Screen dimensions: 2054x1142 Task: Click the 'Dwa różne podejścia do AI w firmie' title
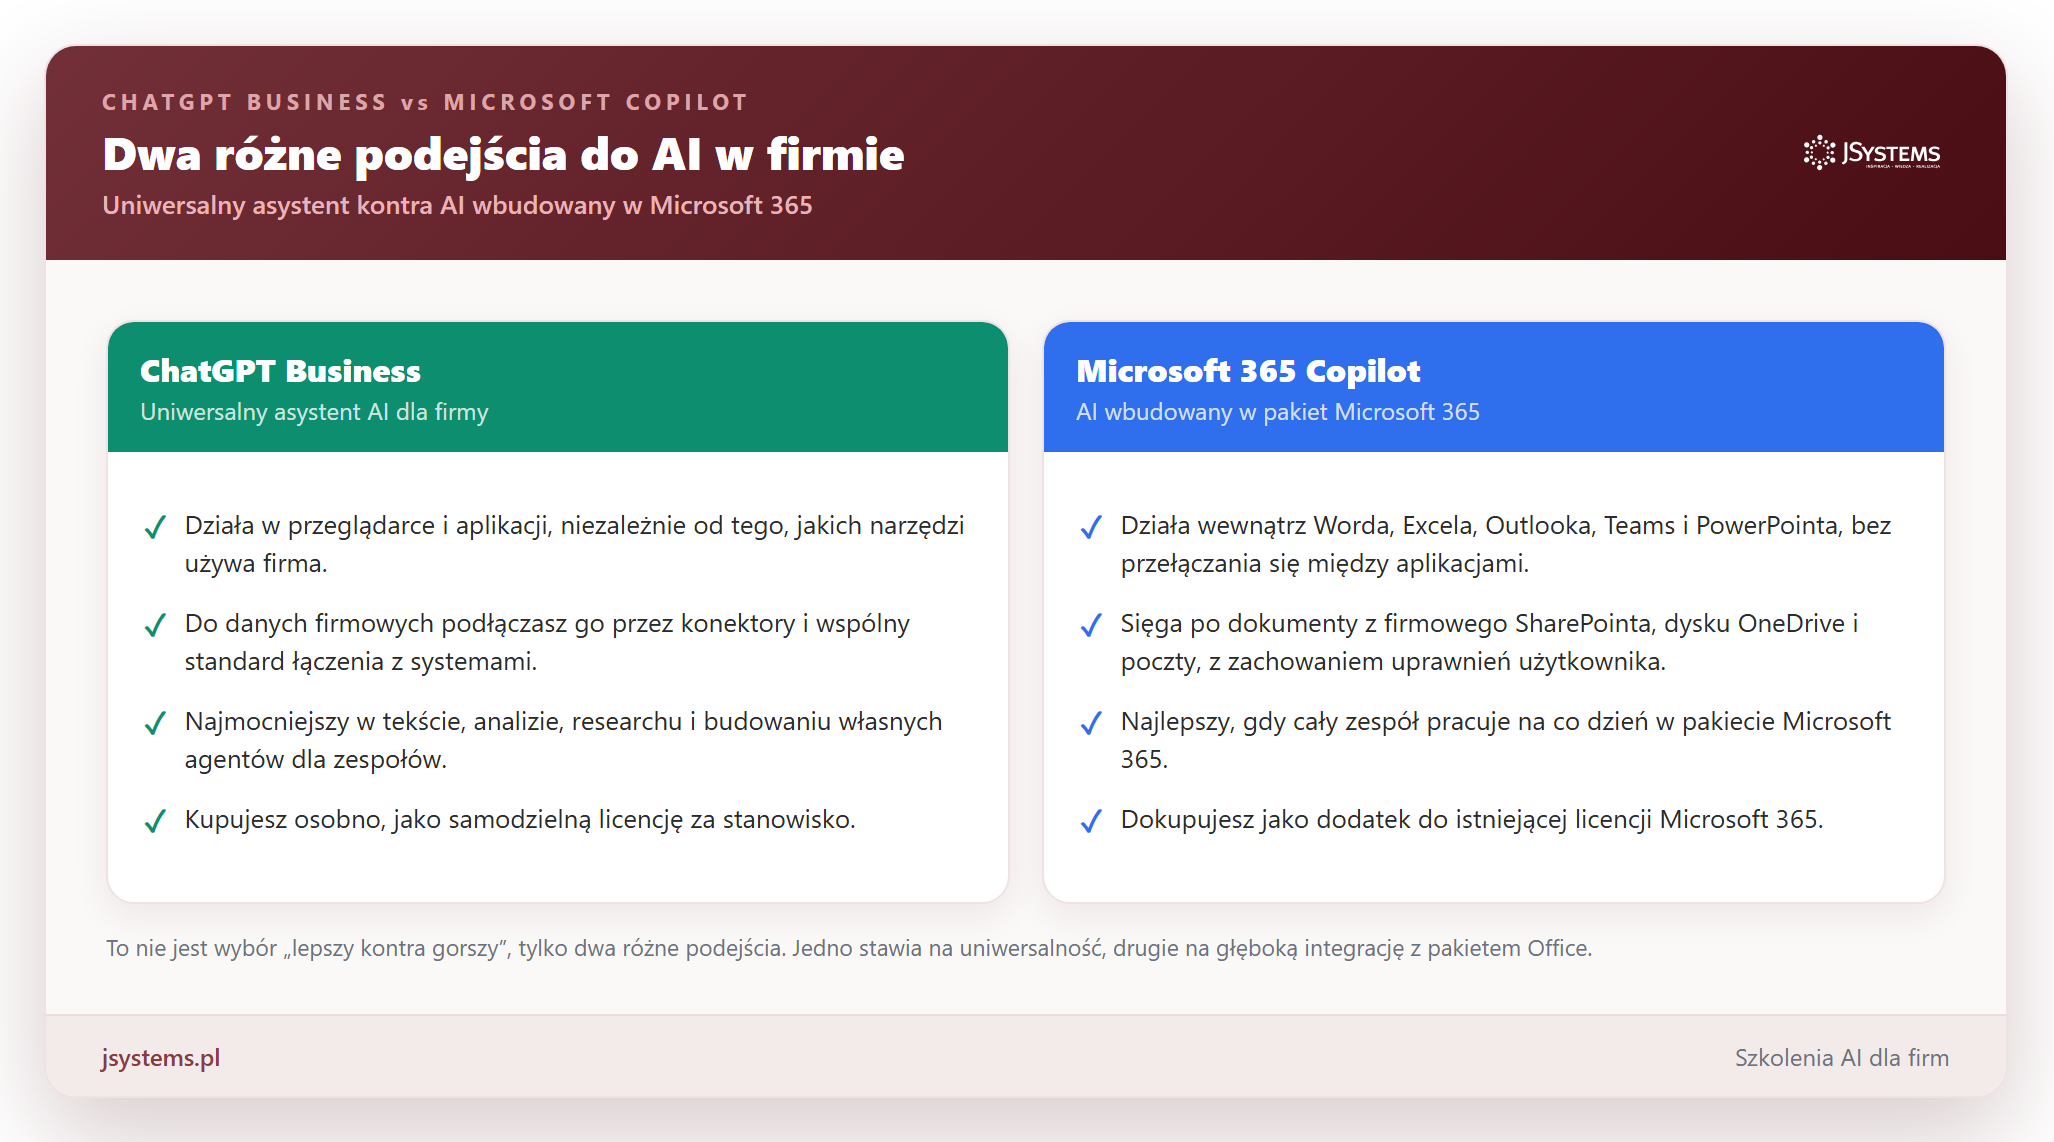[x=503, y=155]
